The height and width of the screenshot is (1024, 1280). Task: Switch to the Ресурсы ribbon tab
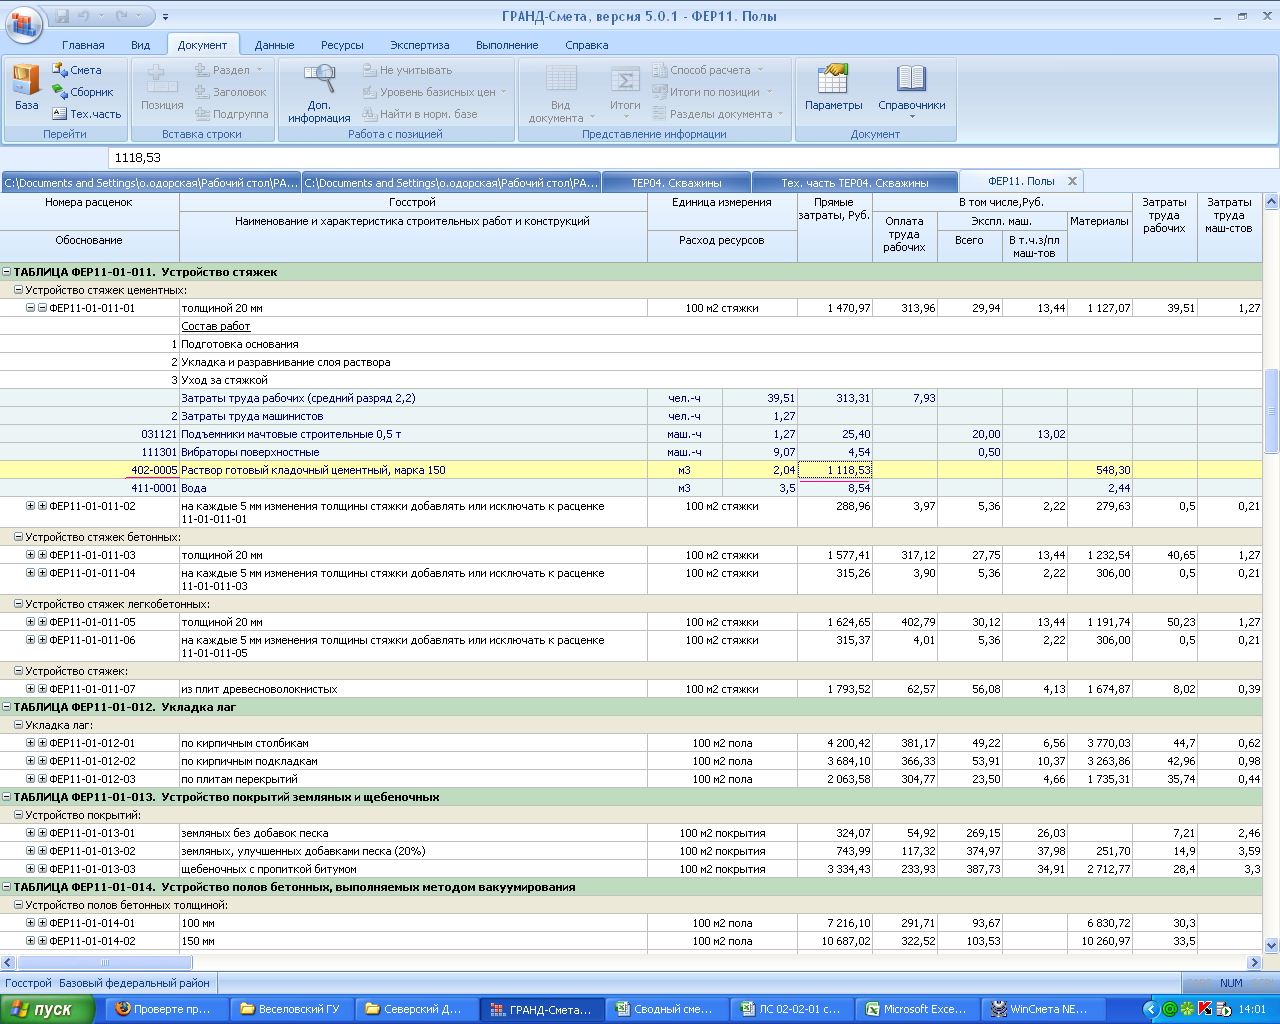(342, 45)
